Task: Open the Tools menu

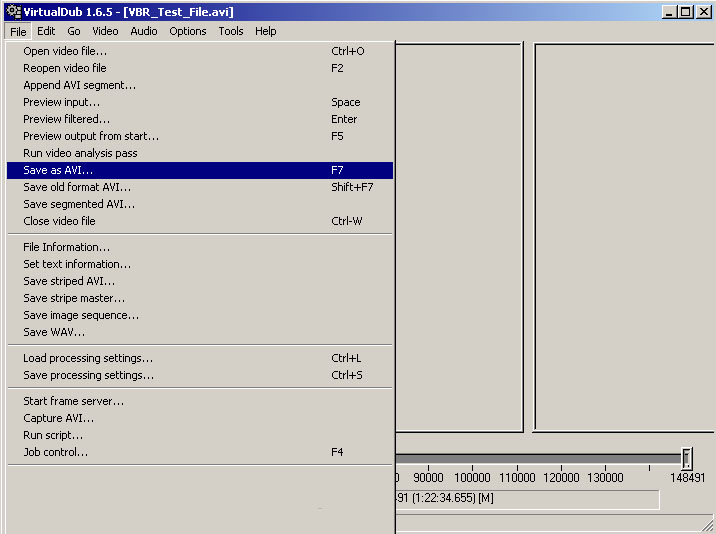Action: [231, 31]
